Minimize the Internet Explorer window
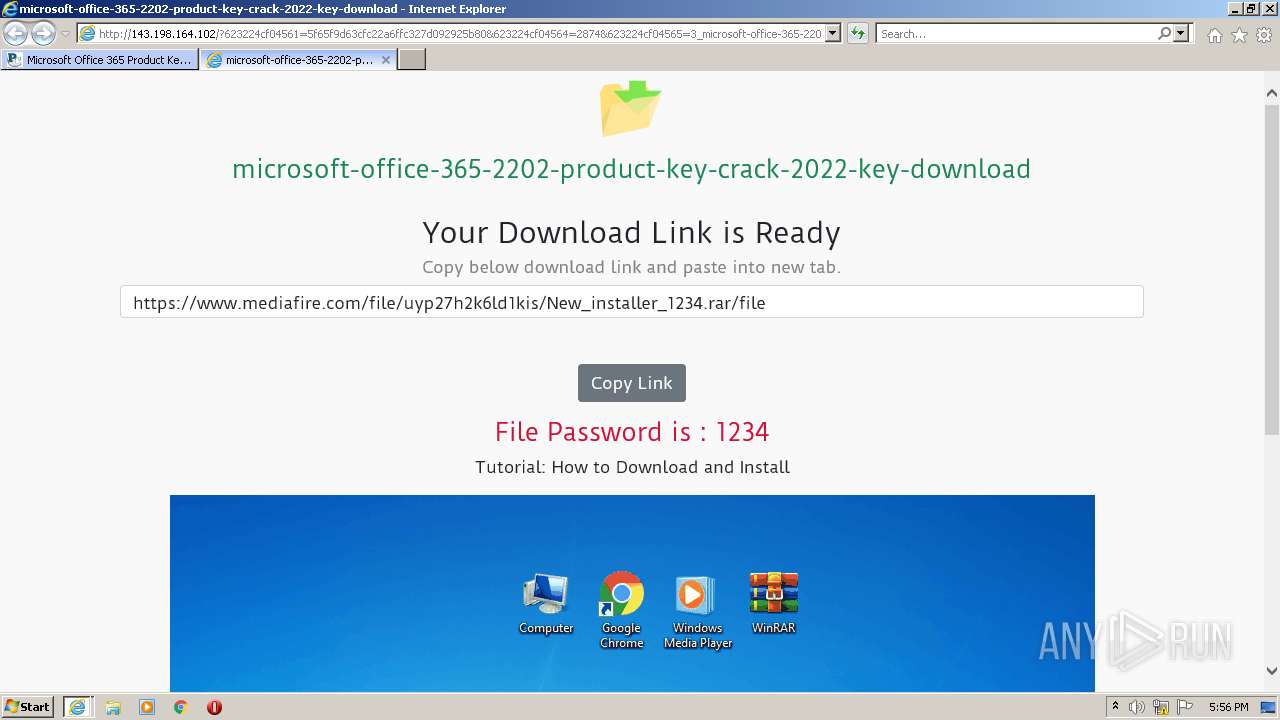The height and width of the screenshot is (720, 1280). [1235, 8]
